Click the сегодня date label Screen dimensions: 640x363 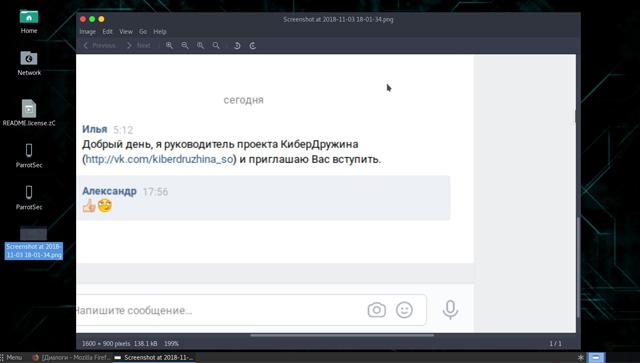pos(244,100)
